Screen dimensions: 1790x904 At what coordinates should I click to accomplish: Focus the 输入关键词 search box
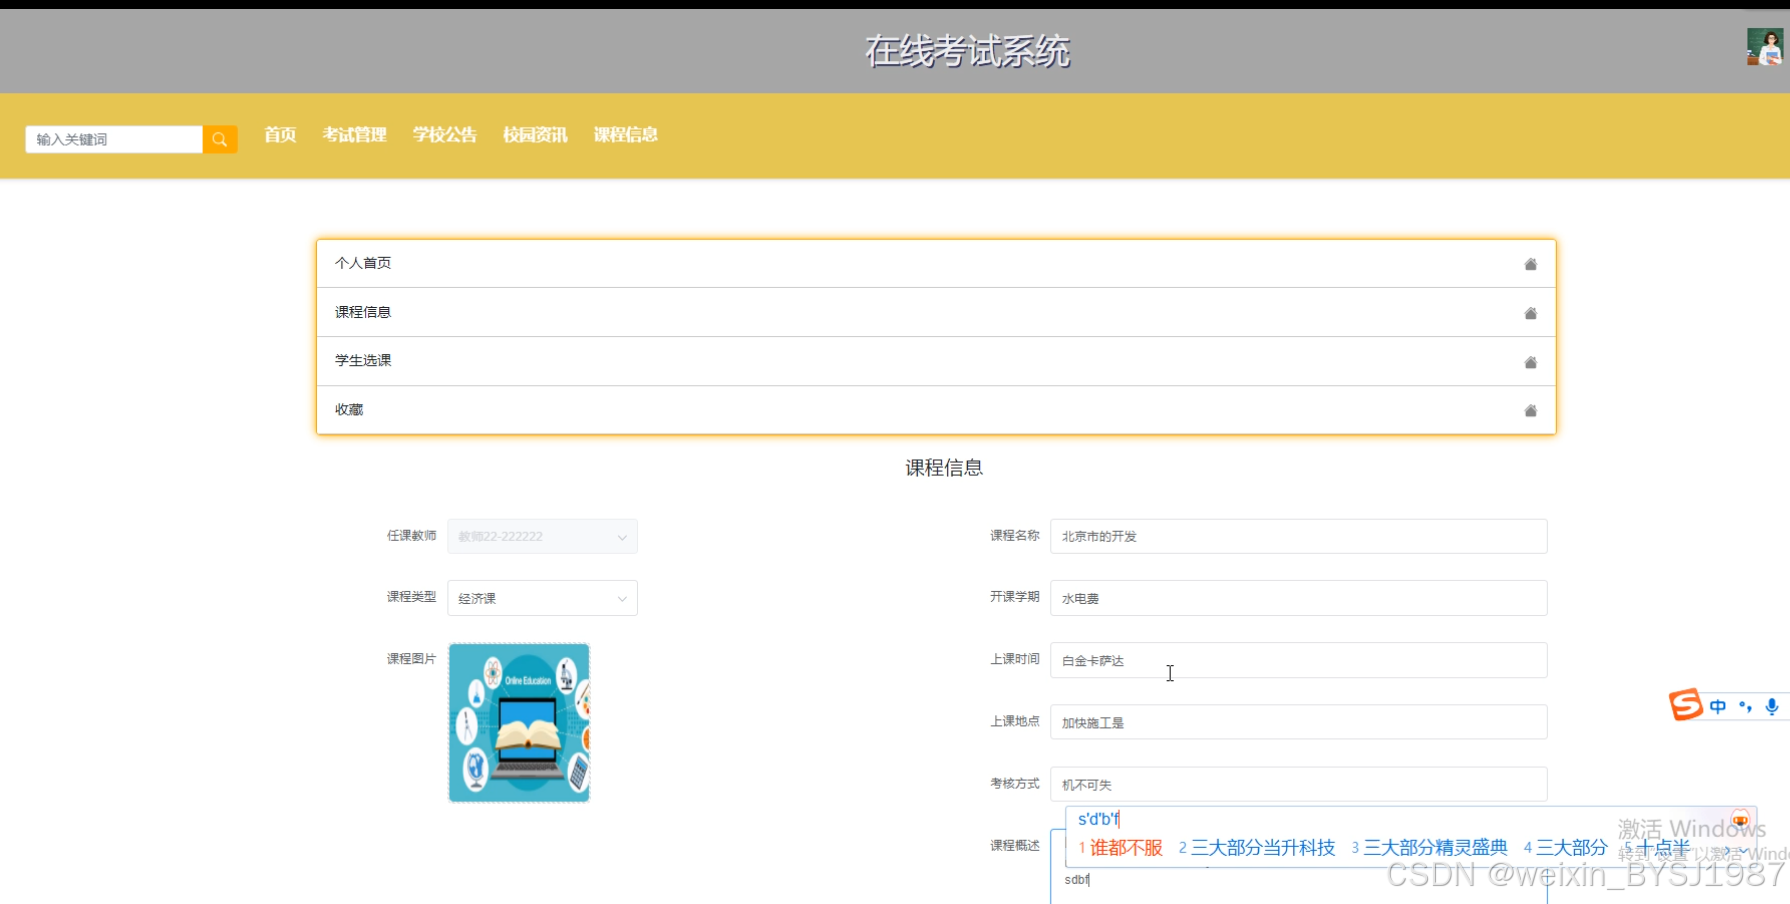(x=114, y=139)
